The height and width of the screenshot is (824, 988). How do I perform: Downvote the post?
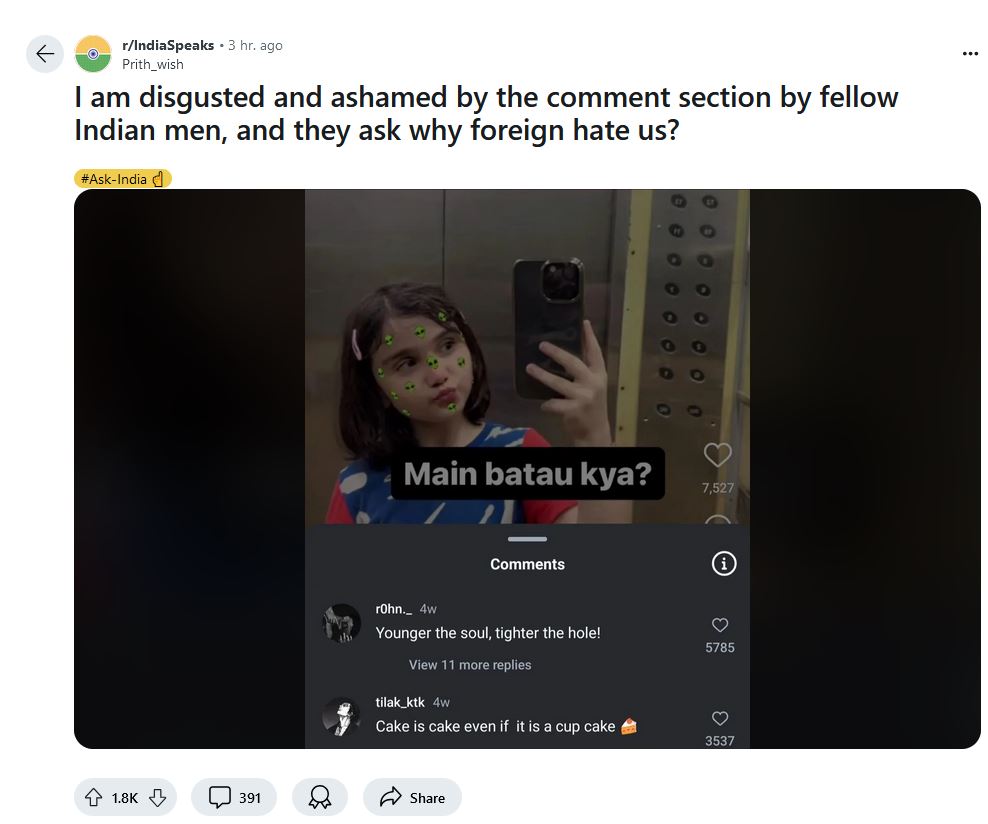(158, 798)
